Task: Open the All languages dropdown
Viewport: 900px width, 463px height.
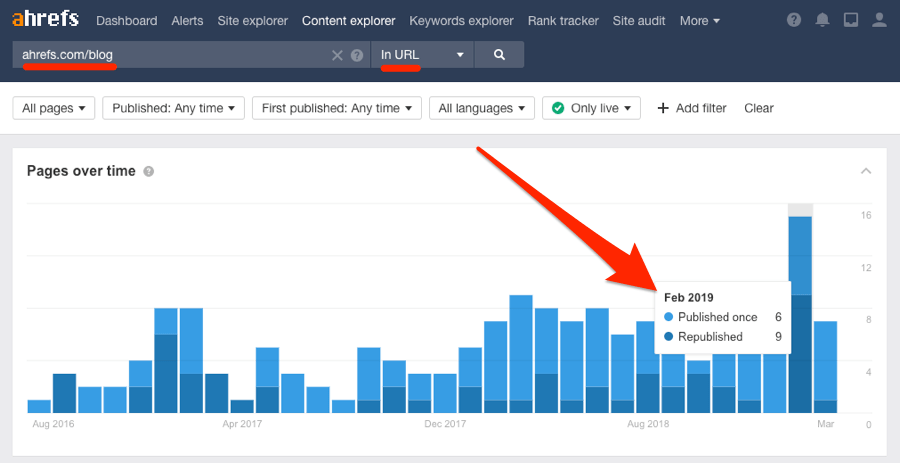Action: [x=482, y=108]
